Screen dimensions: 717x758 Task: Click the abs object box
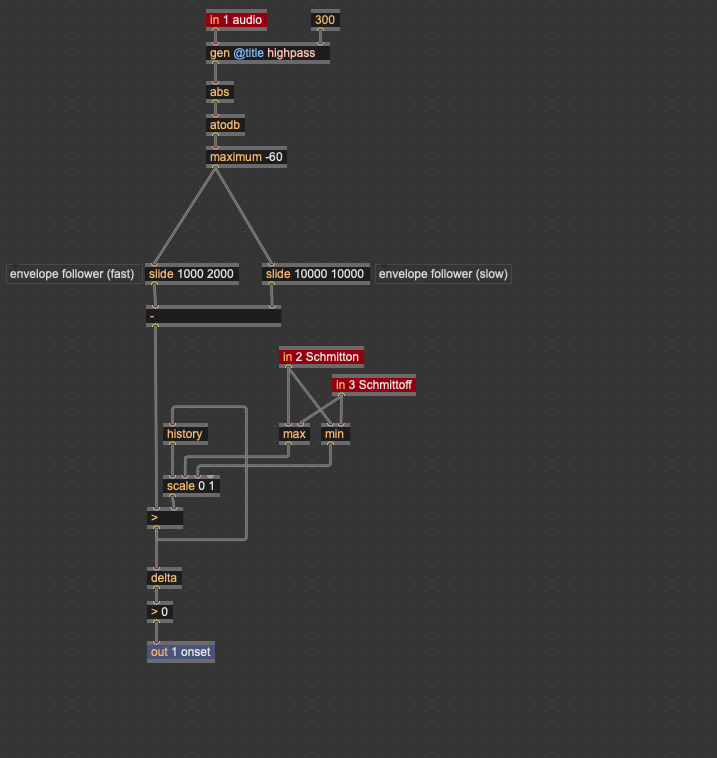tap(220, 92)
